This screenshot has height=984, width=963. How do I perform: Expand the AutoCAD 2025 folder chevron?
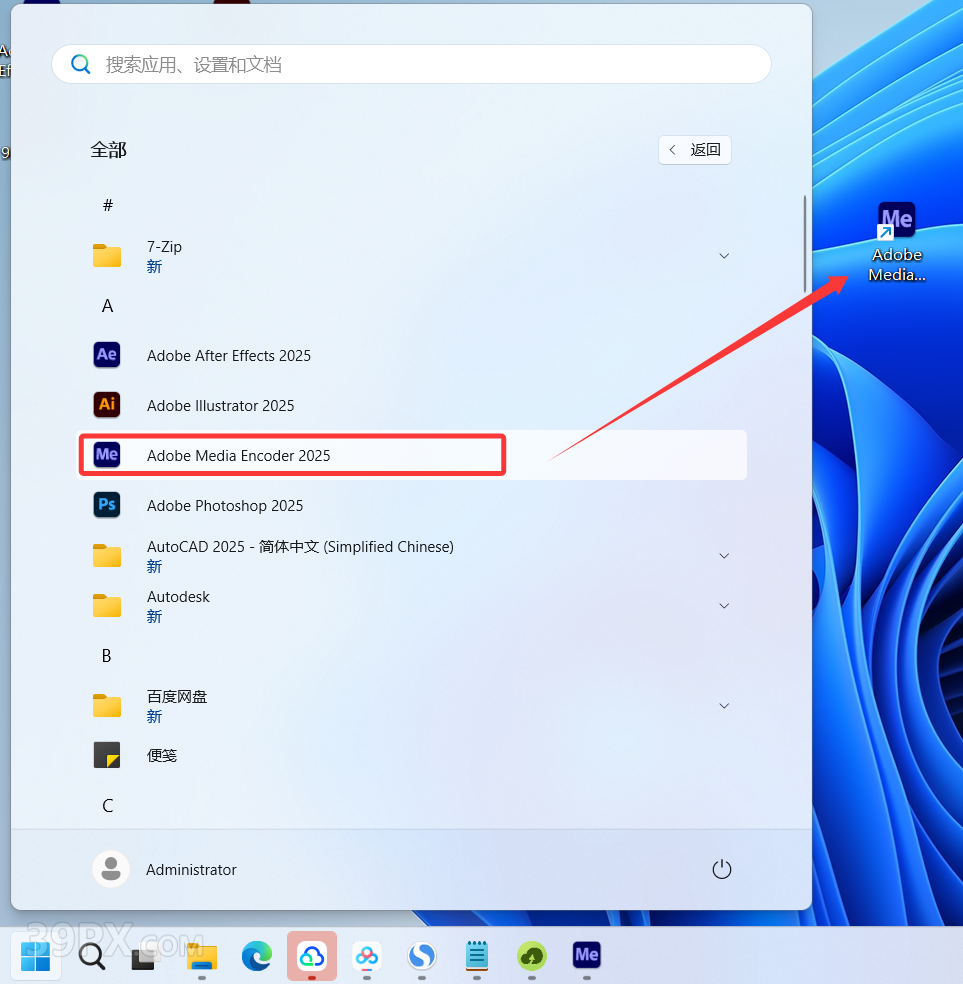click(x=724, y=555)
